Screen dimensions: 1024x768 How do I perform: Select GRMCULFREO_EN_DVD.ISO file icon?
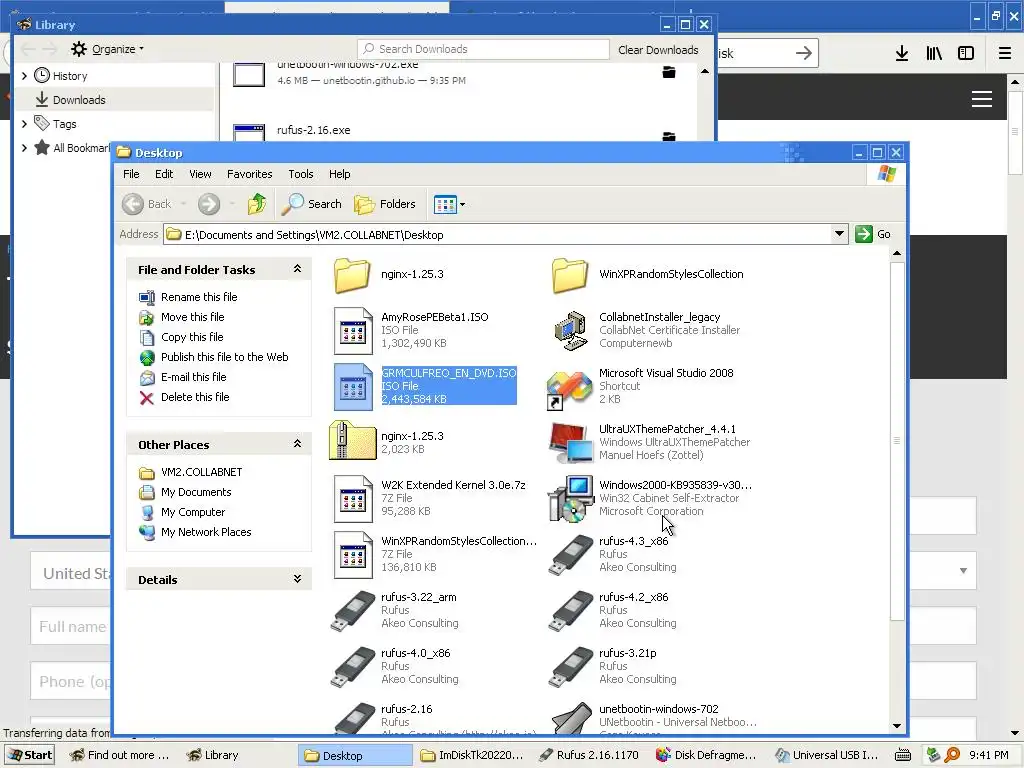click(x=353, y=387)
